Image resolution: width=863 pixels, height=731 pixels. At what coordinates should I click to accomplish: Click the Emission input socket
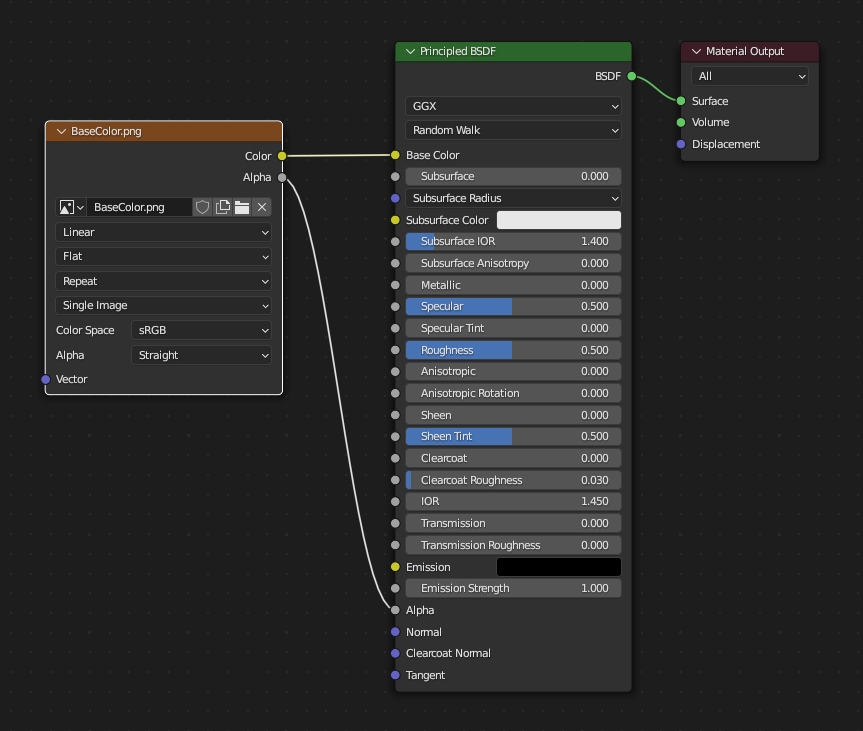(395, 567)
